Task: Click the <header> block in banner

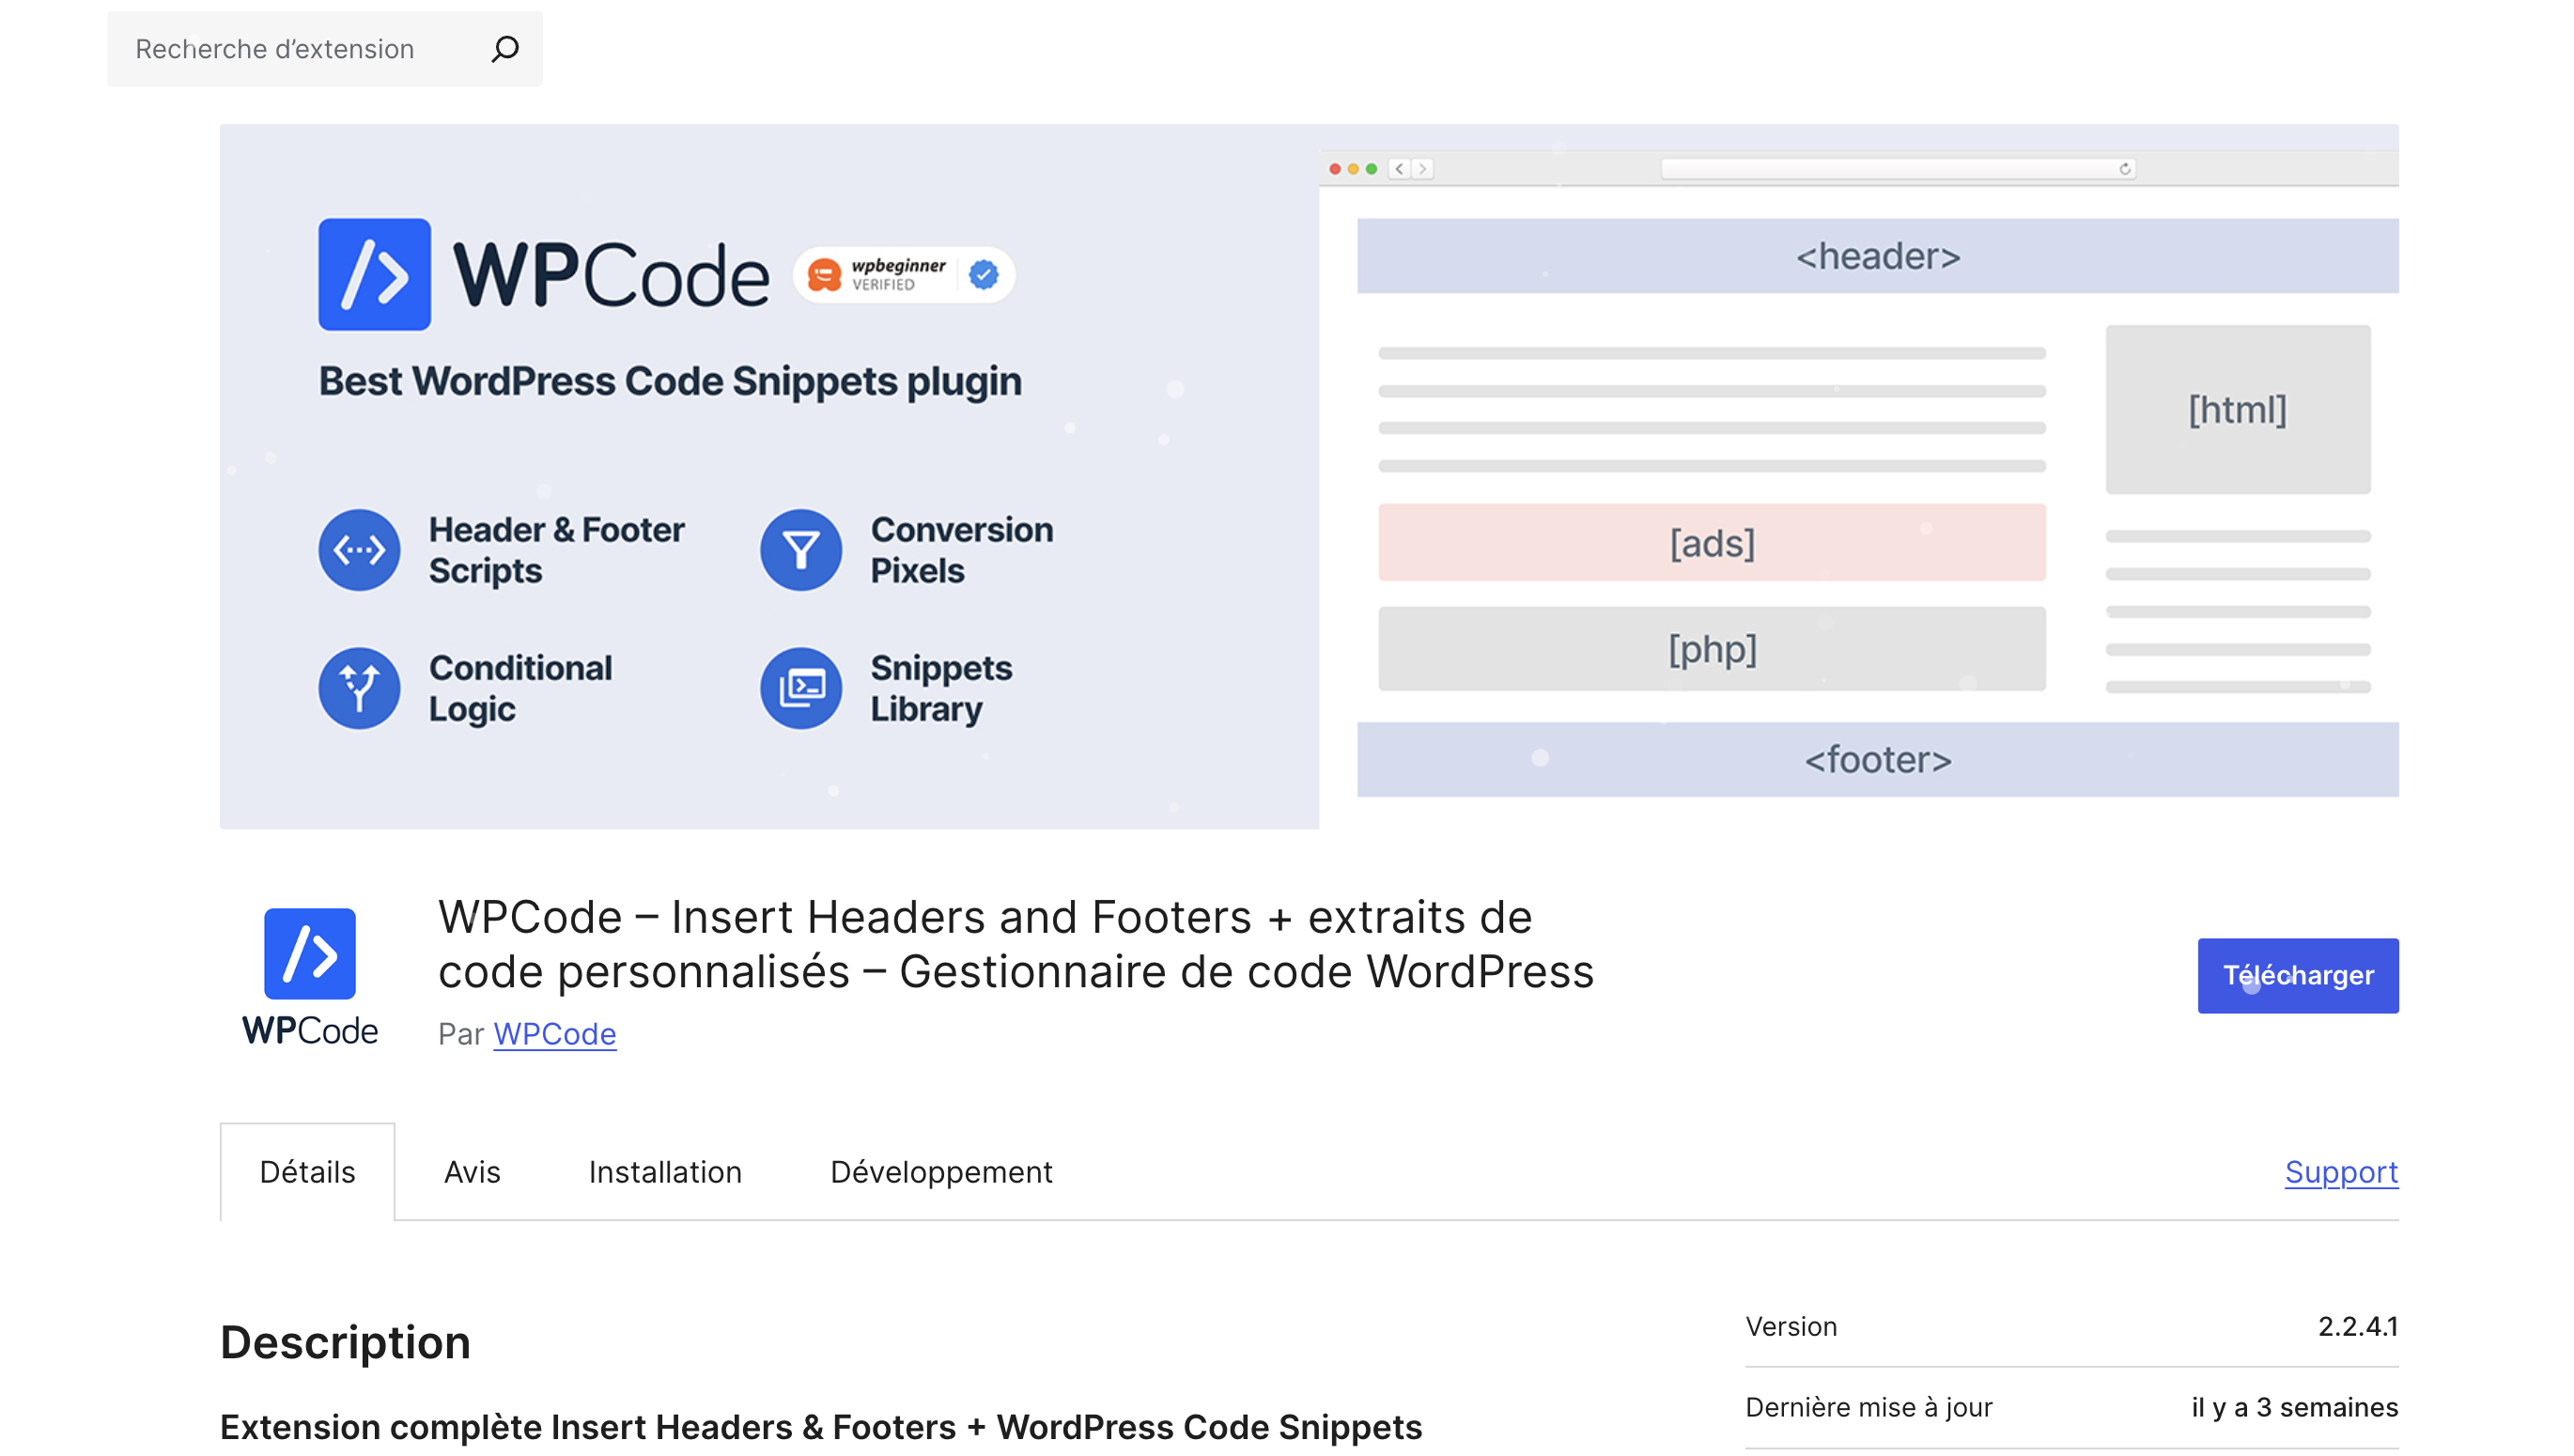Action: pyautogui.click(x=1877, y=256)
